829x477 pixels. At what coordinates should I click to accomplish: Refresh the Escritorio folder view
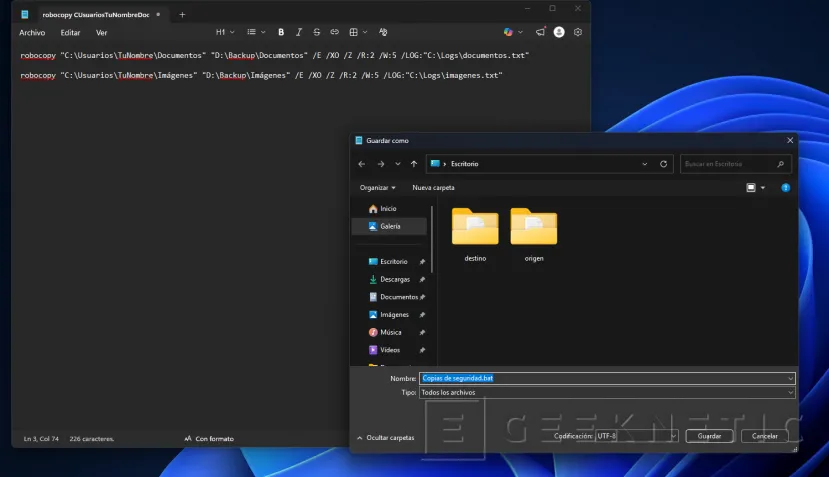point(664,164)
